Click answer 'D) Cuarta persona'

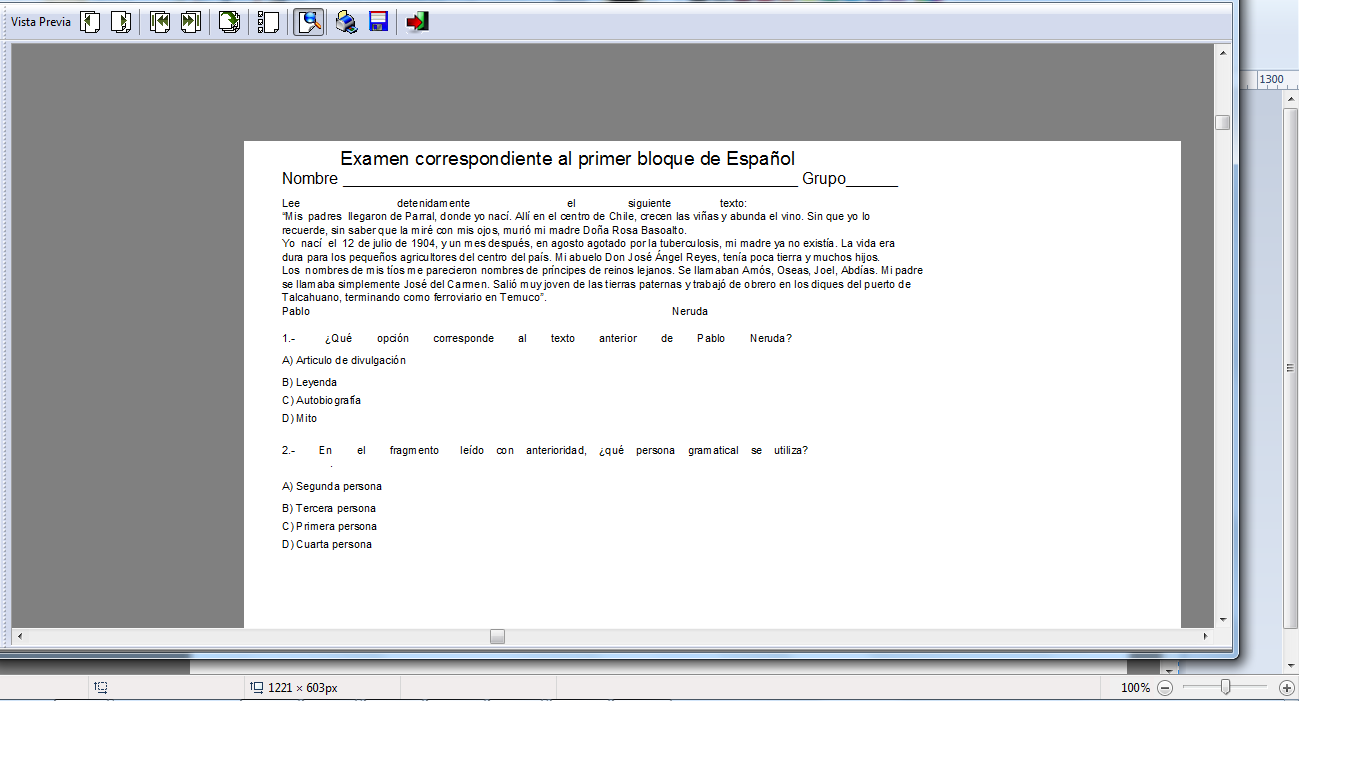click(x=327, y=544)
